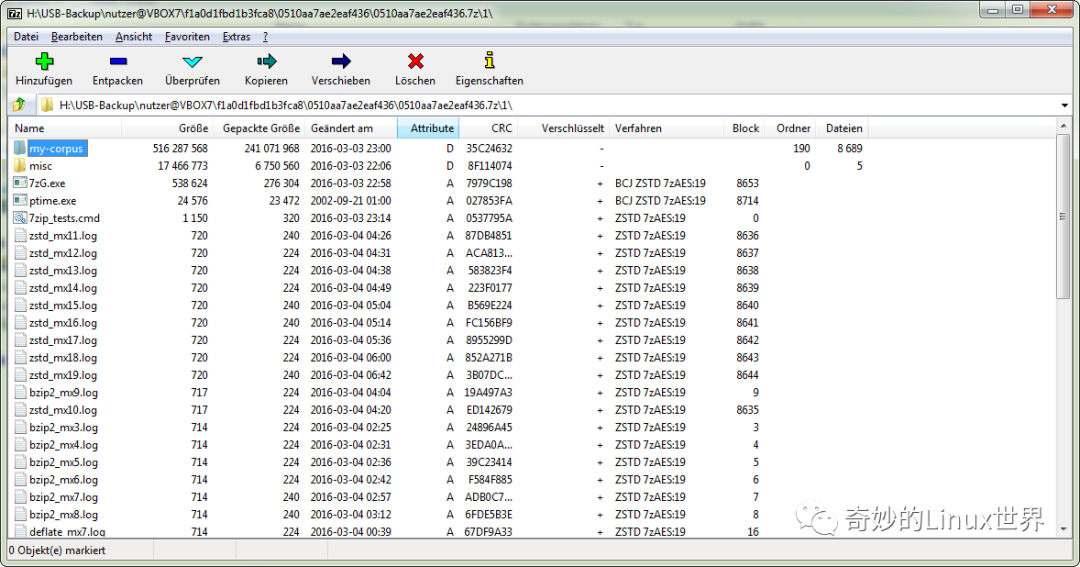
Task: Click the Eigenschaften info icon
Action: [489, 61]
